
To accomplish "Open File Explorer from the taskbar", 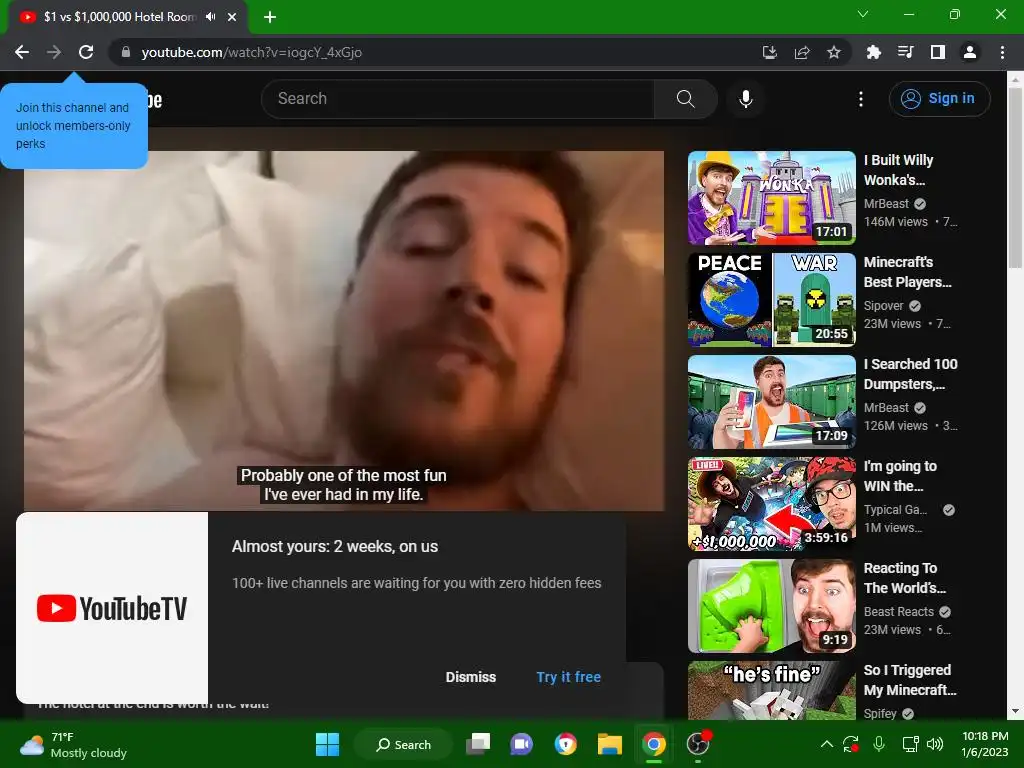I will [x=609, y=744].
